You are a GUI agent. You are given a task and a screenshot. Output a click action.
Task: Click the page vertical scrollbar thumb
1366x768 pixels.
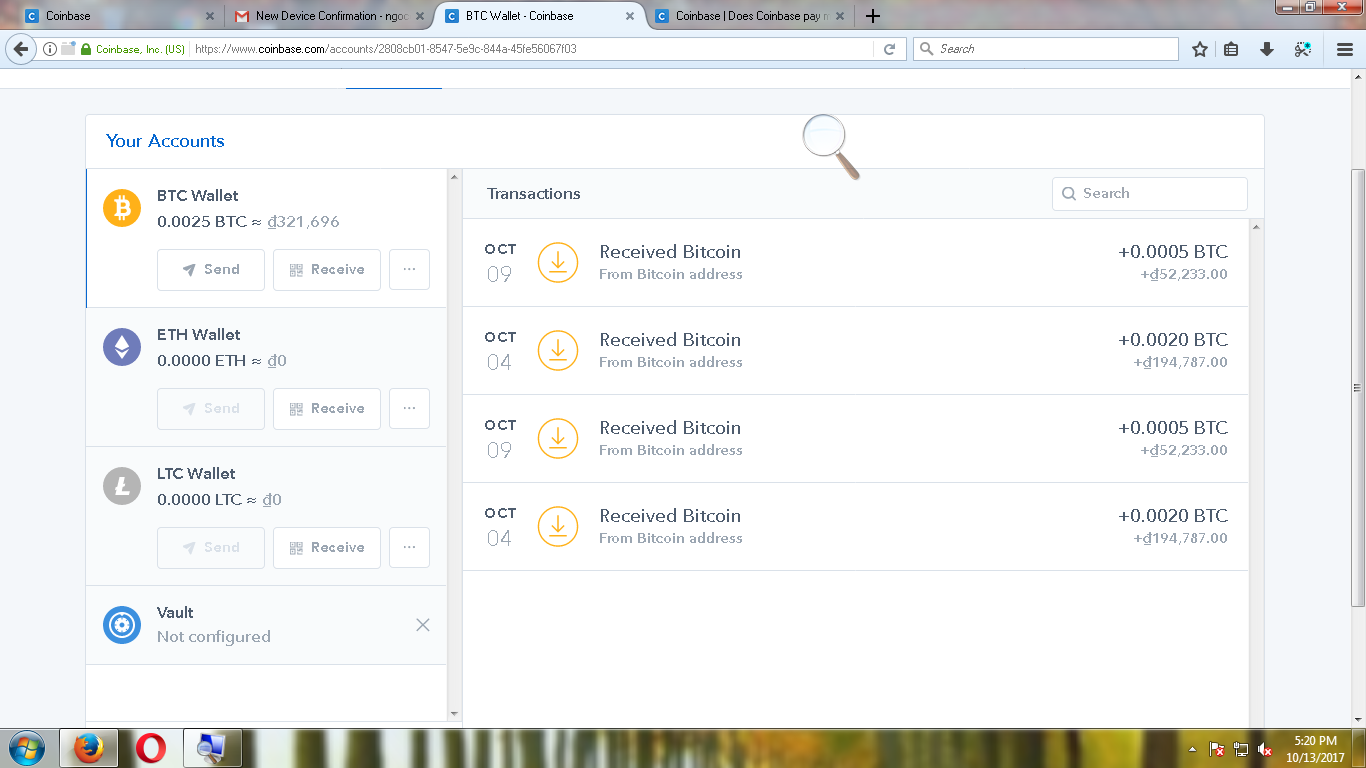tap(1358, 387)
